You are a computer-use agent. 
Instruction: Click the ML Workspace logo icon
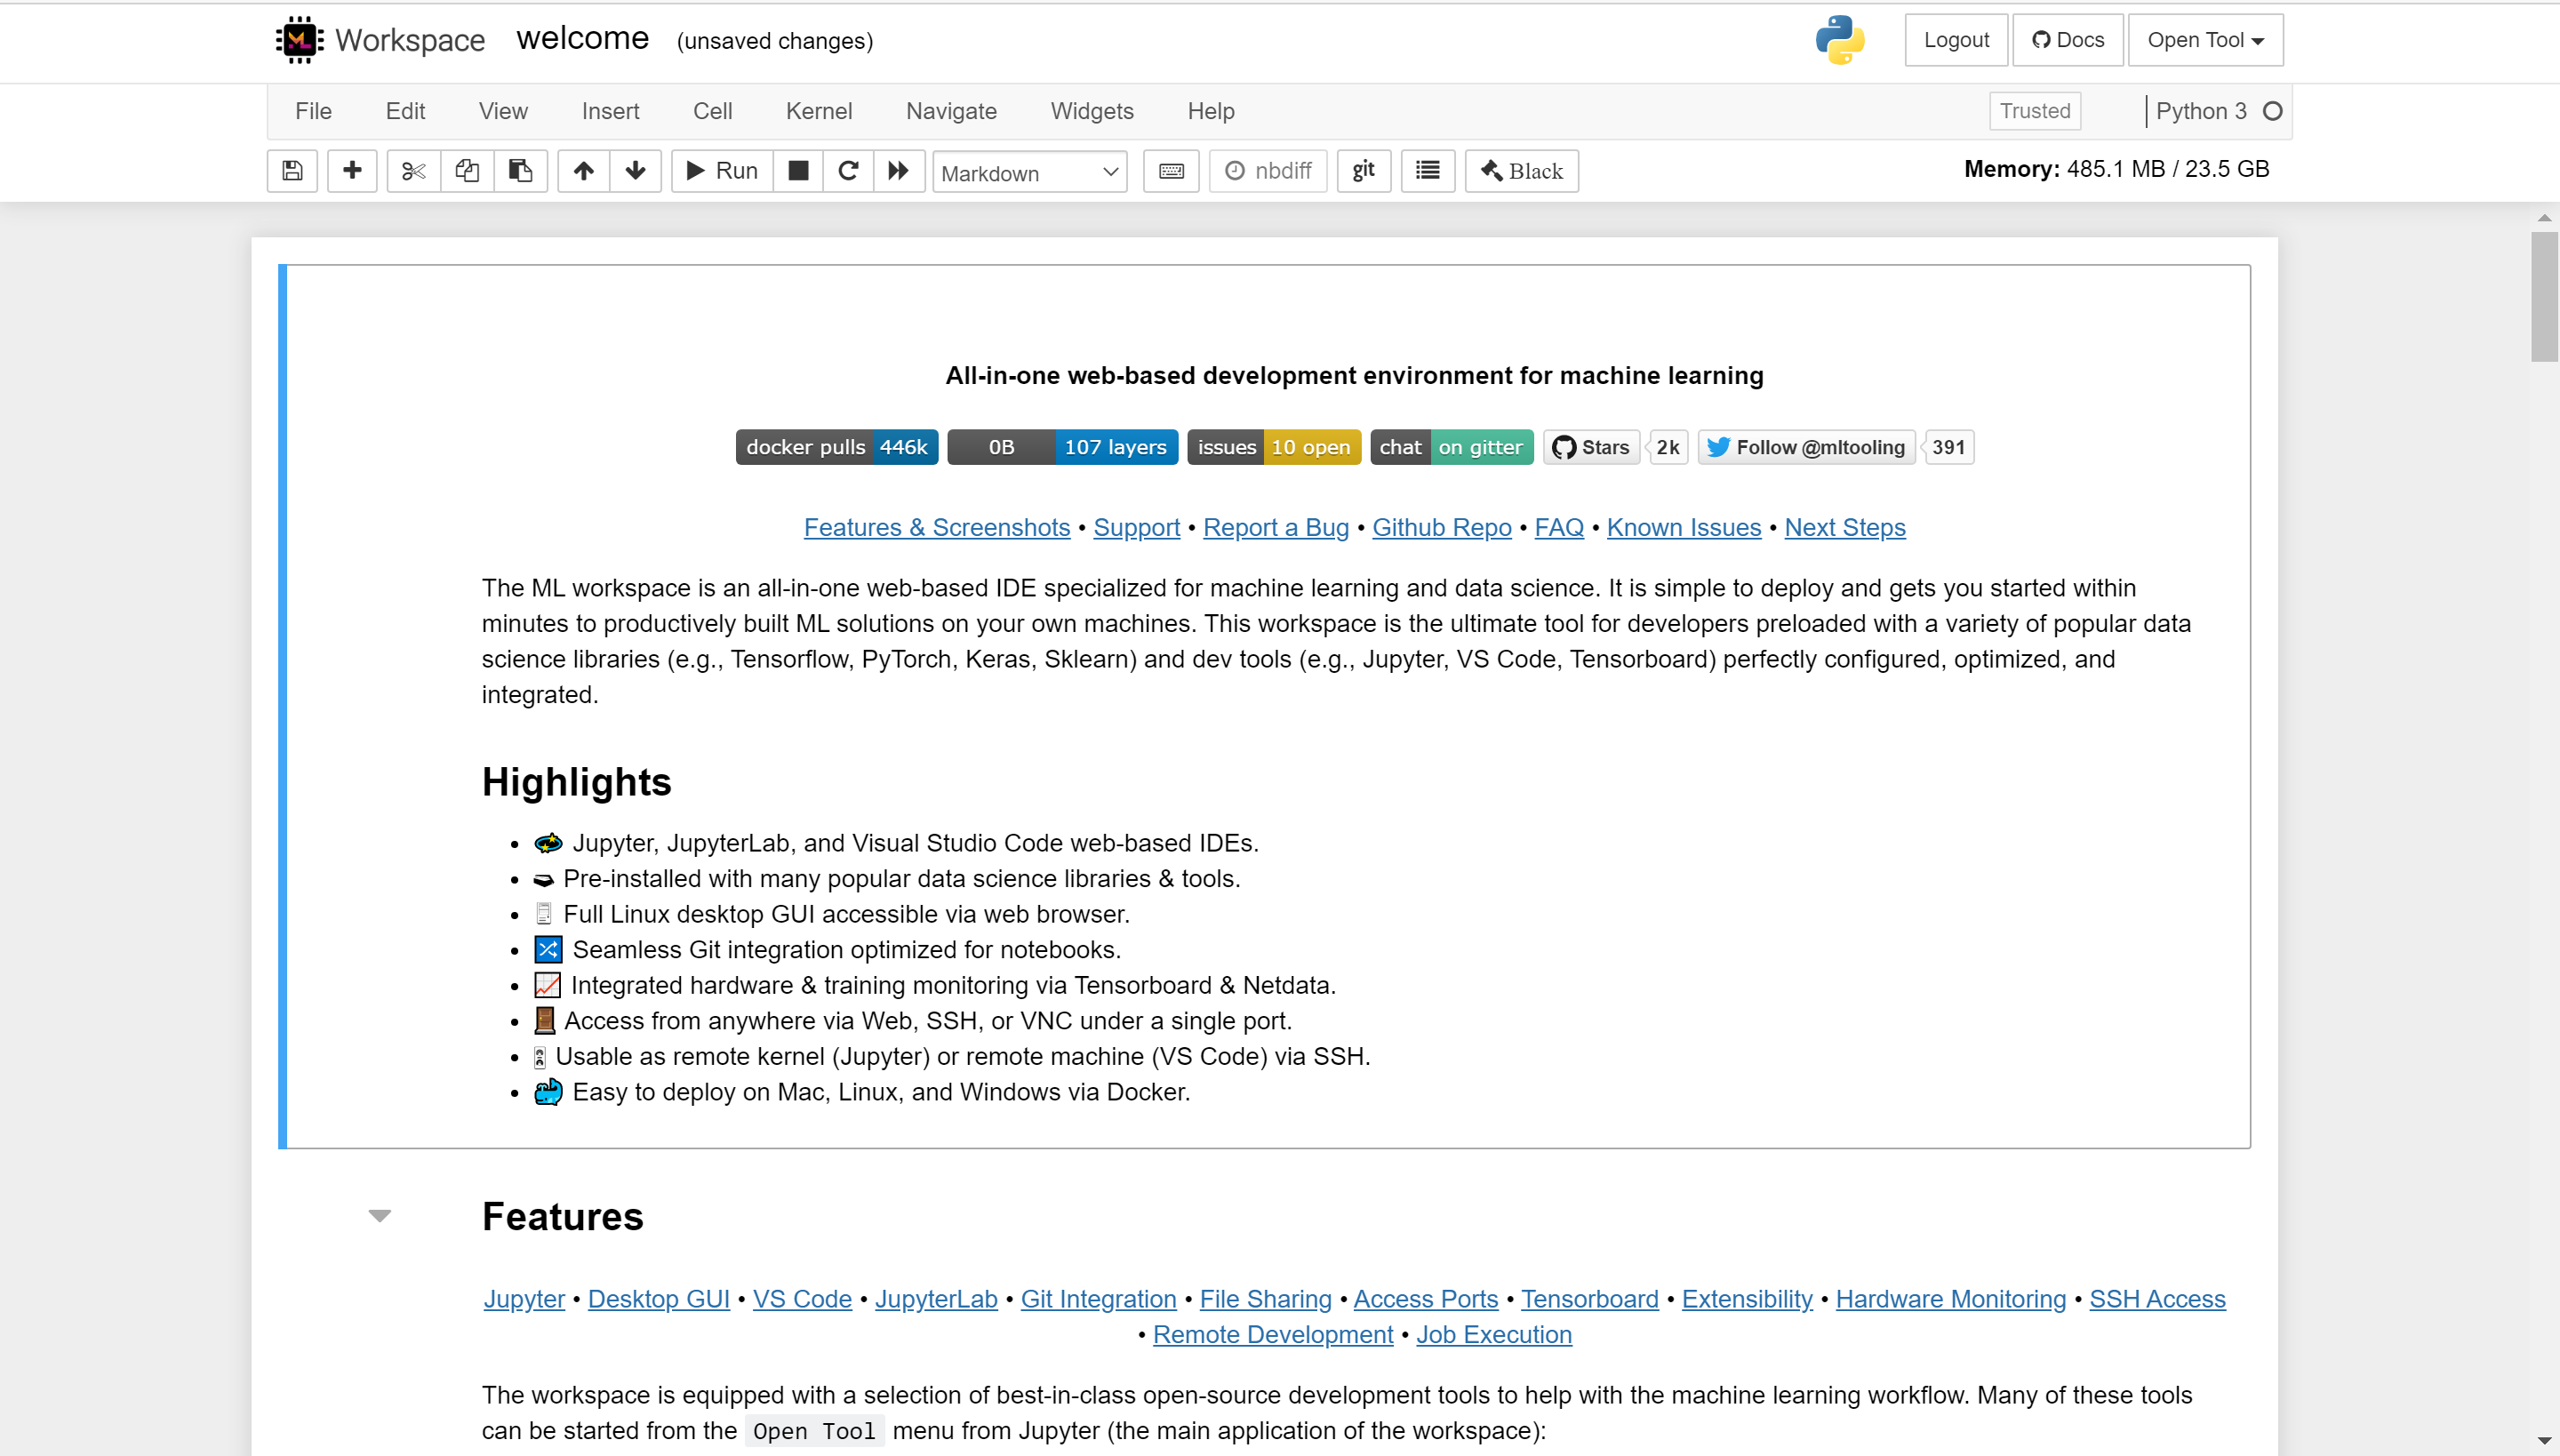pos(299,40)
